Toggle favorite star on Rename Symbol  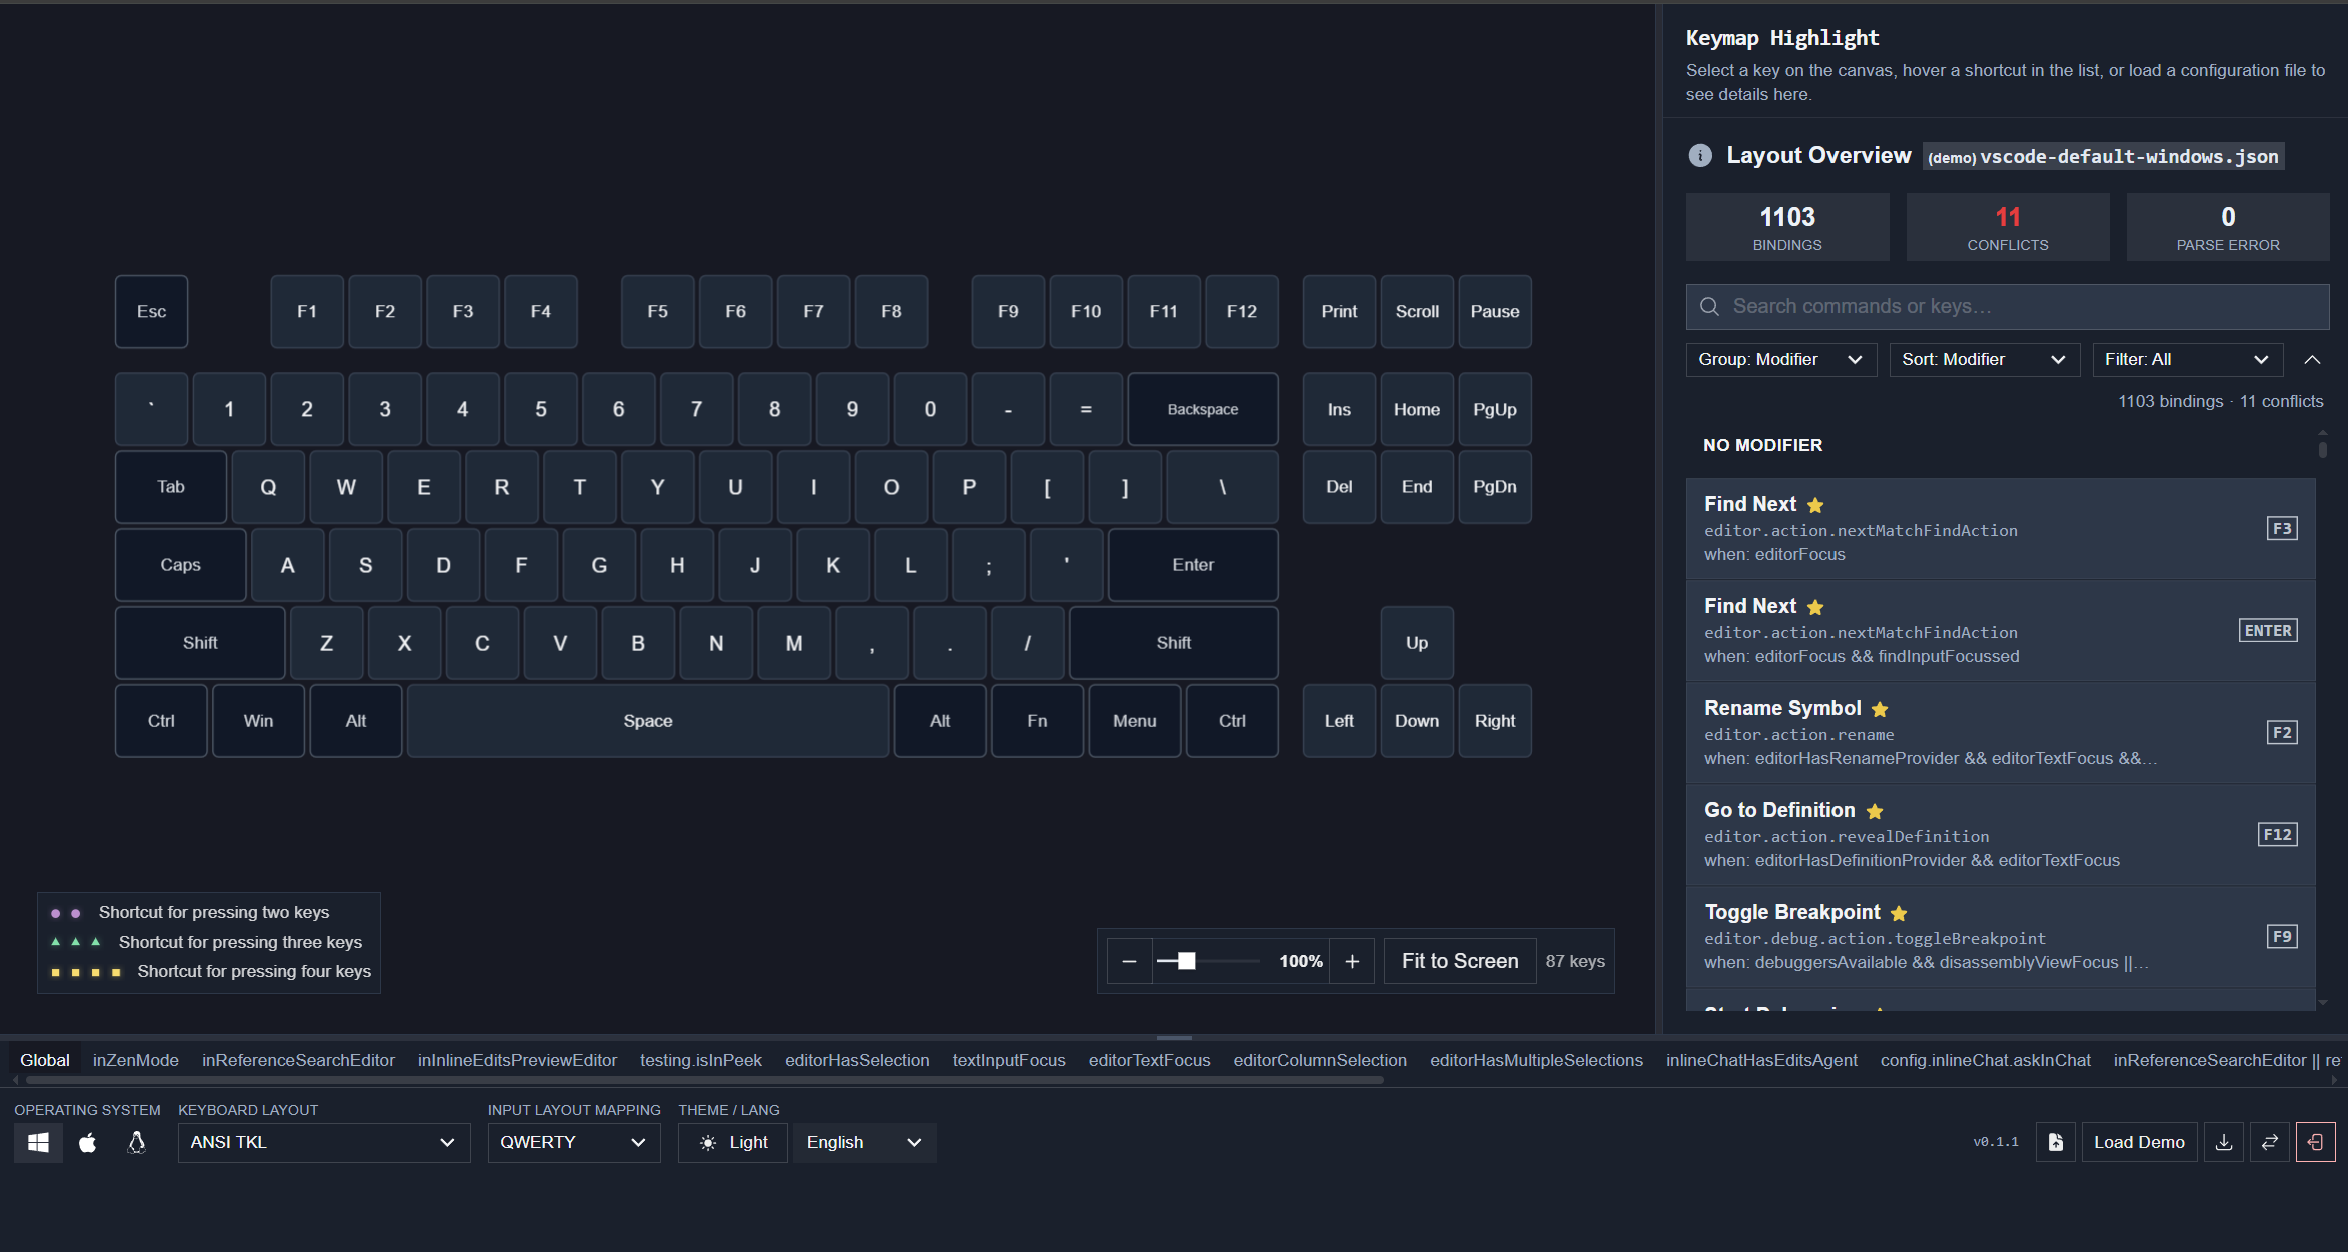click(1880, 709)
